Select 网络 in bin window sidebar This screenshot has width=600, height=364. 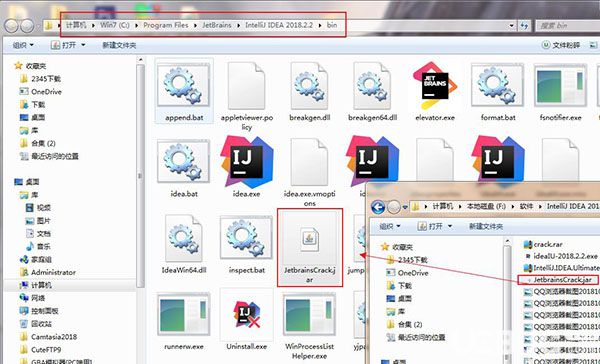coord(33,298)
